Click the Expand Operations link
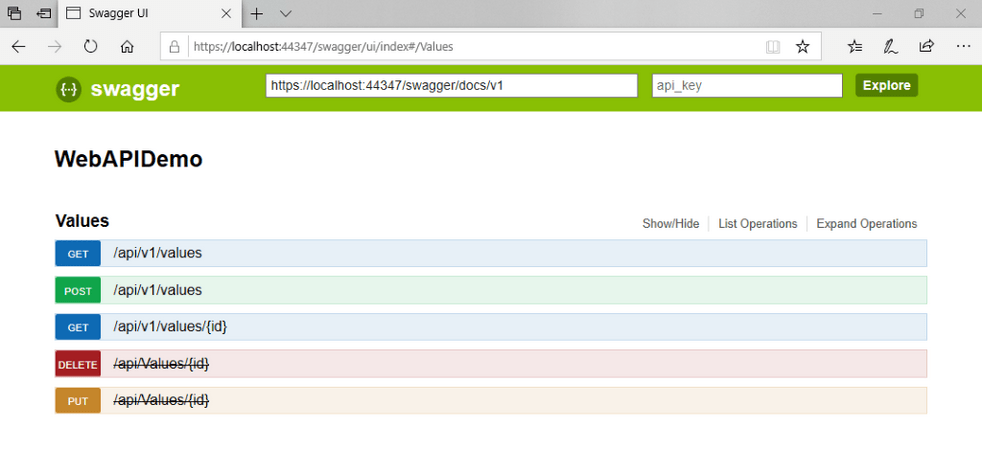Image resolution: width=983 pixels, height=474 pixels. [866, 224]
